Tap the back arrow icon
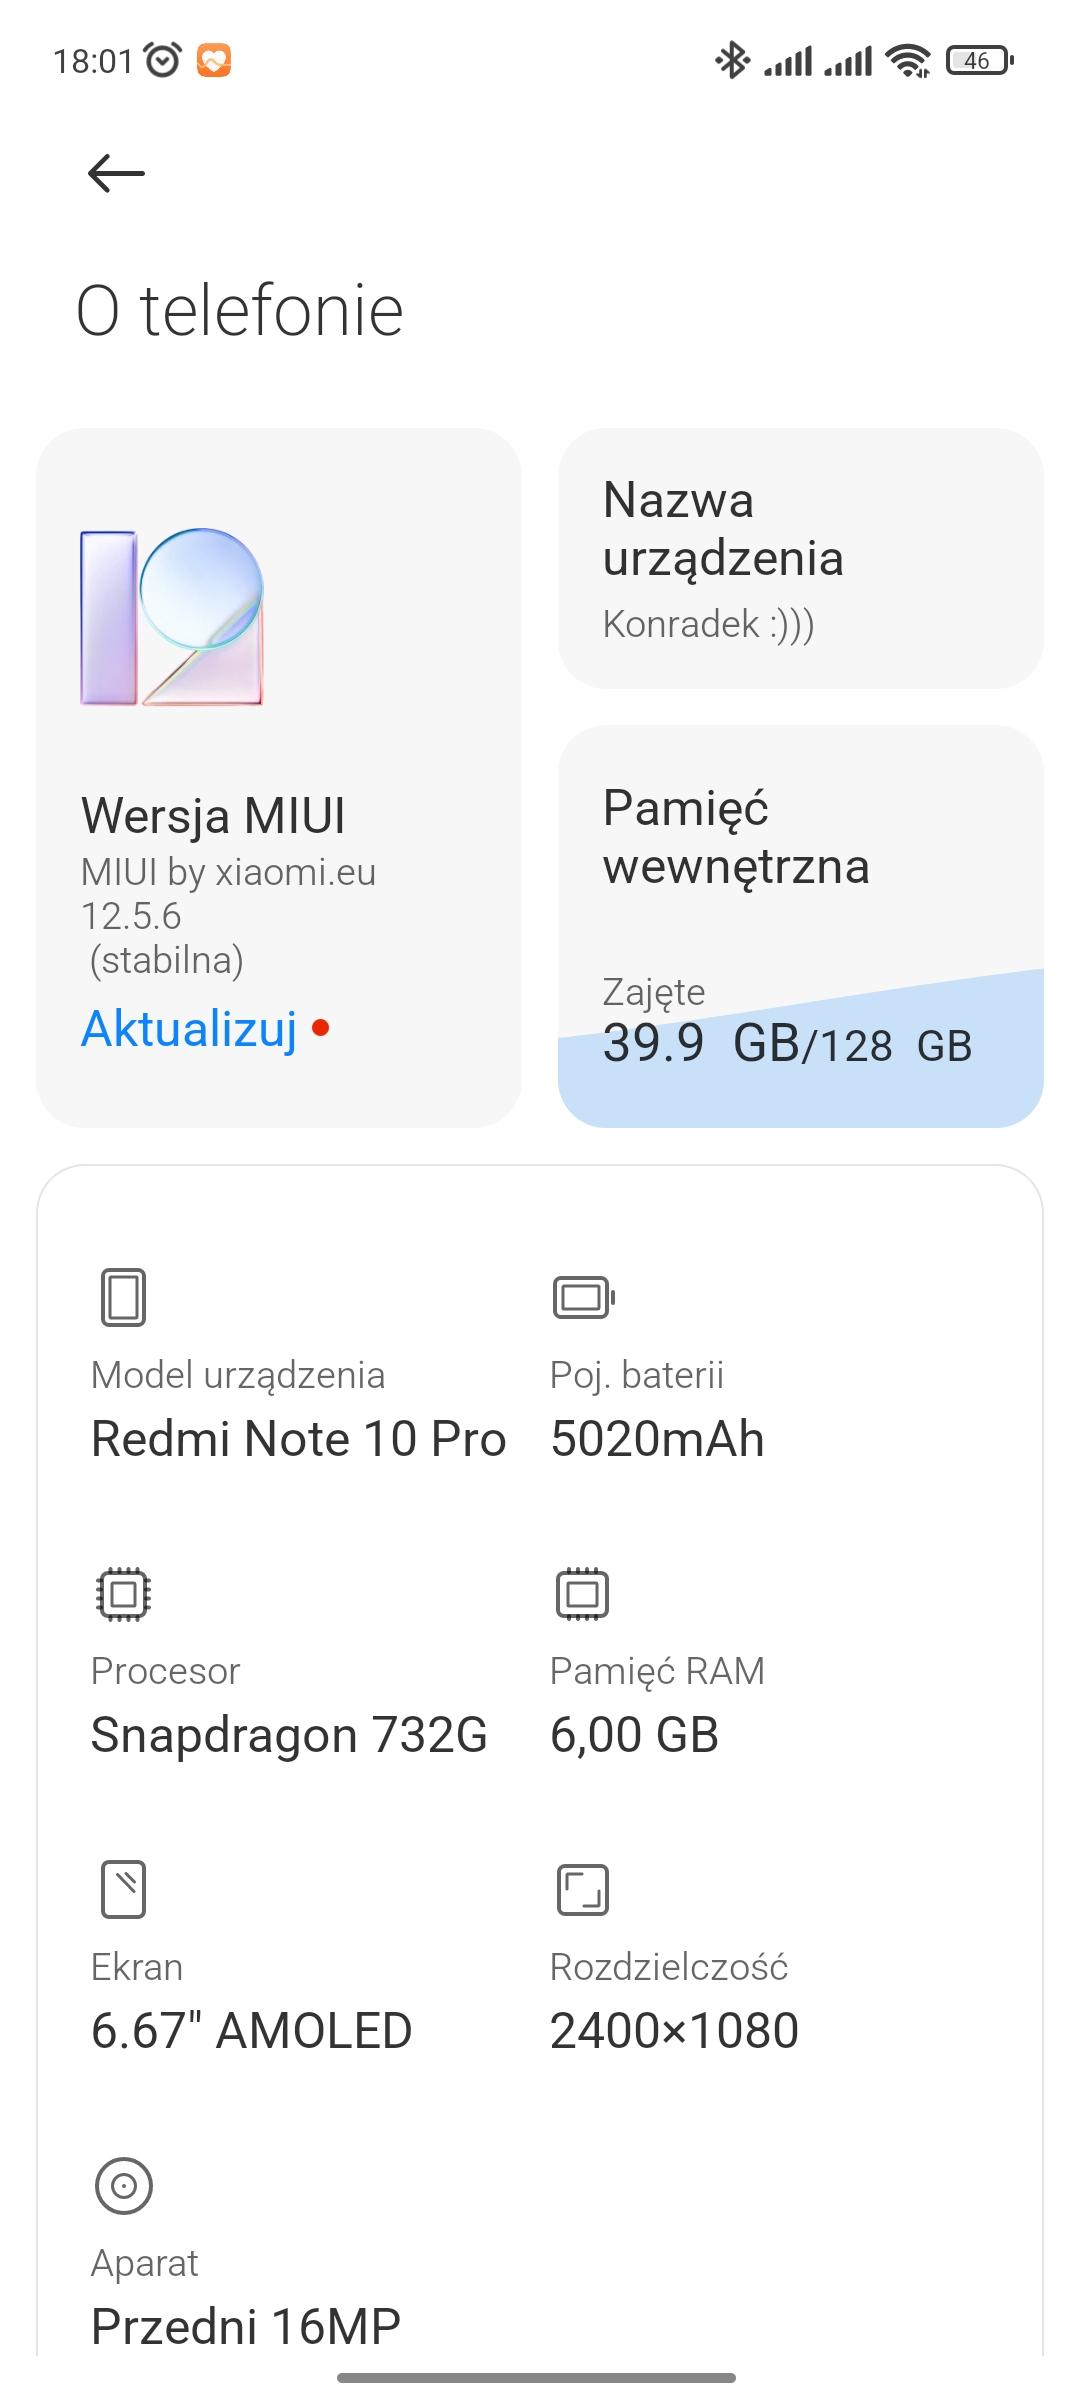Viewport: 1080px width, 2400px height. (116, 174)
